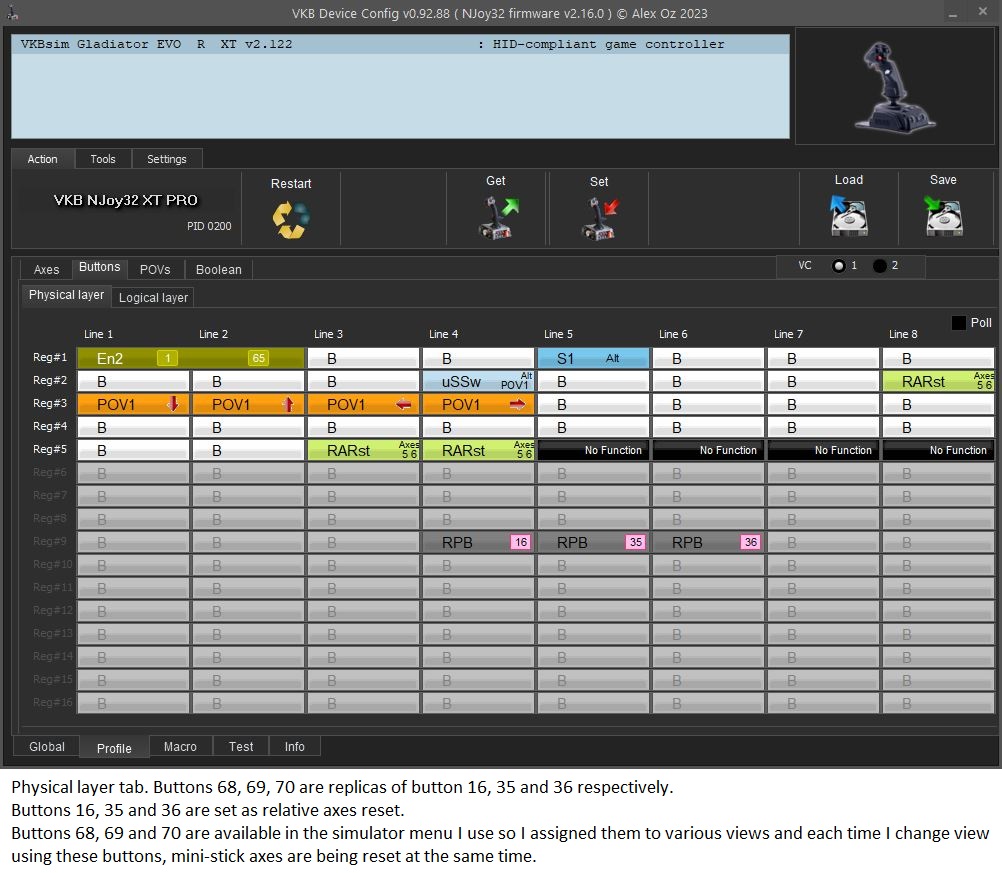
Task: Select VC radio button 1
Action: click(x=838, y=266)
